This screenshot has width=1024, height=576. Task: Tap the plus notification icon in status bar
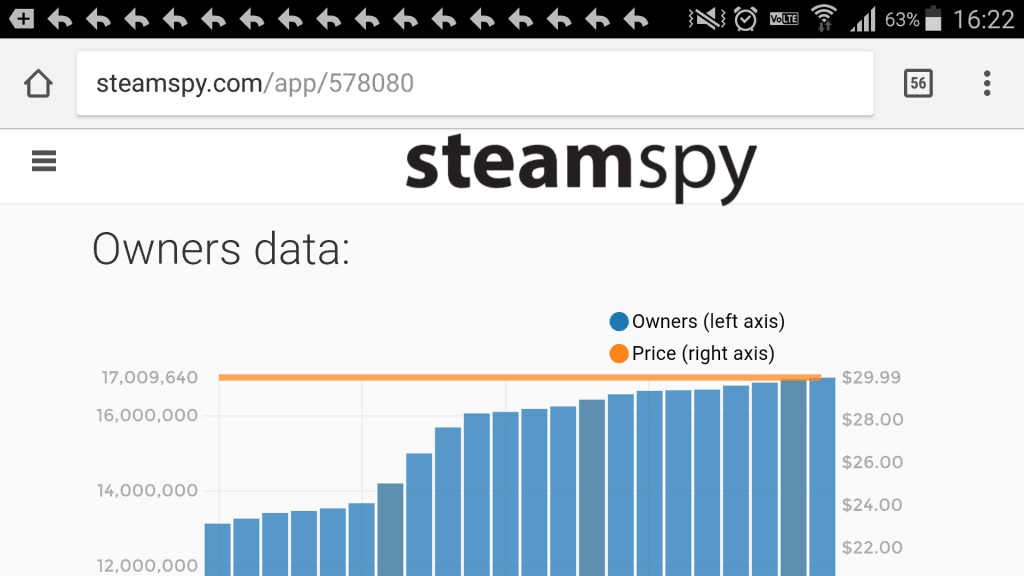(22, 18)
